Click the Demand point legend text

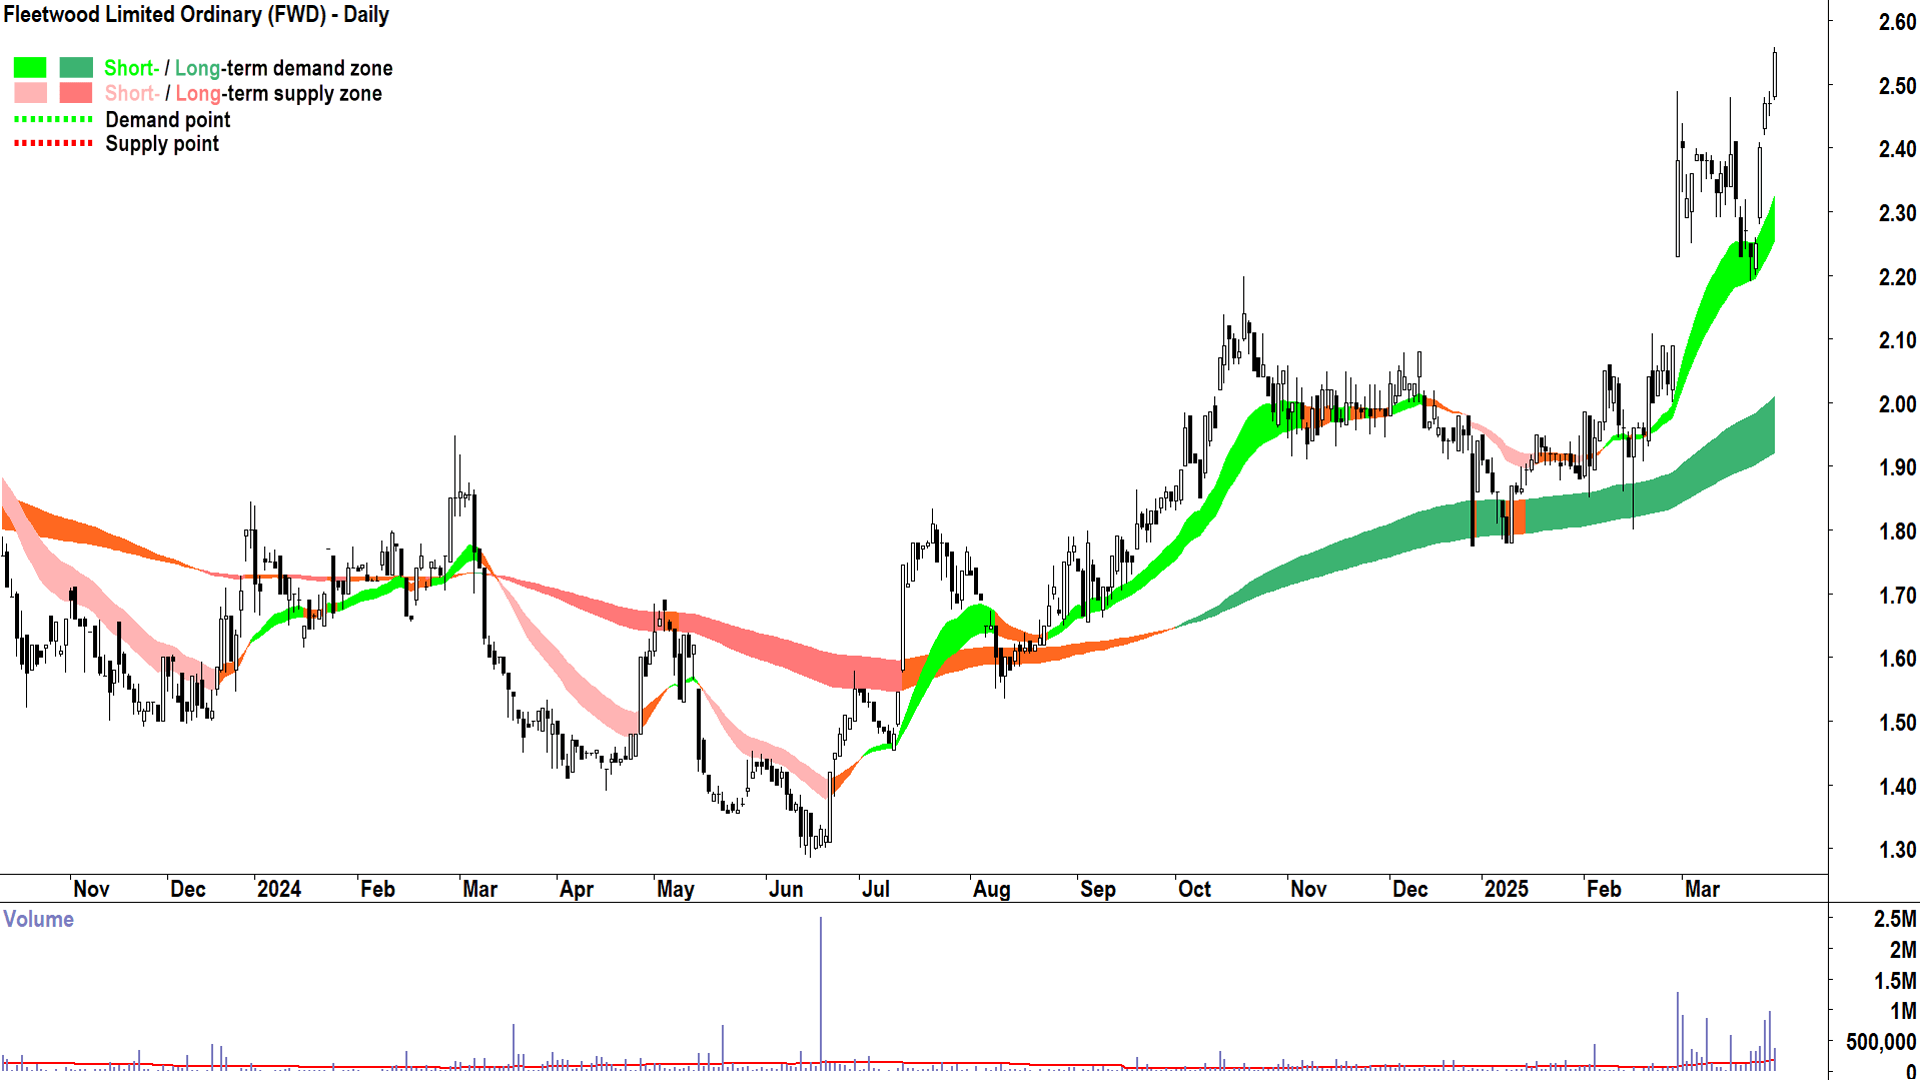point(168,120)
